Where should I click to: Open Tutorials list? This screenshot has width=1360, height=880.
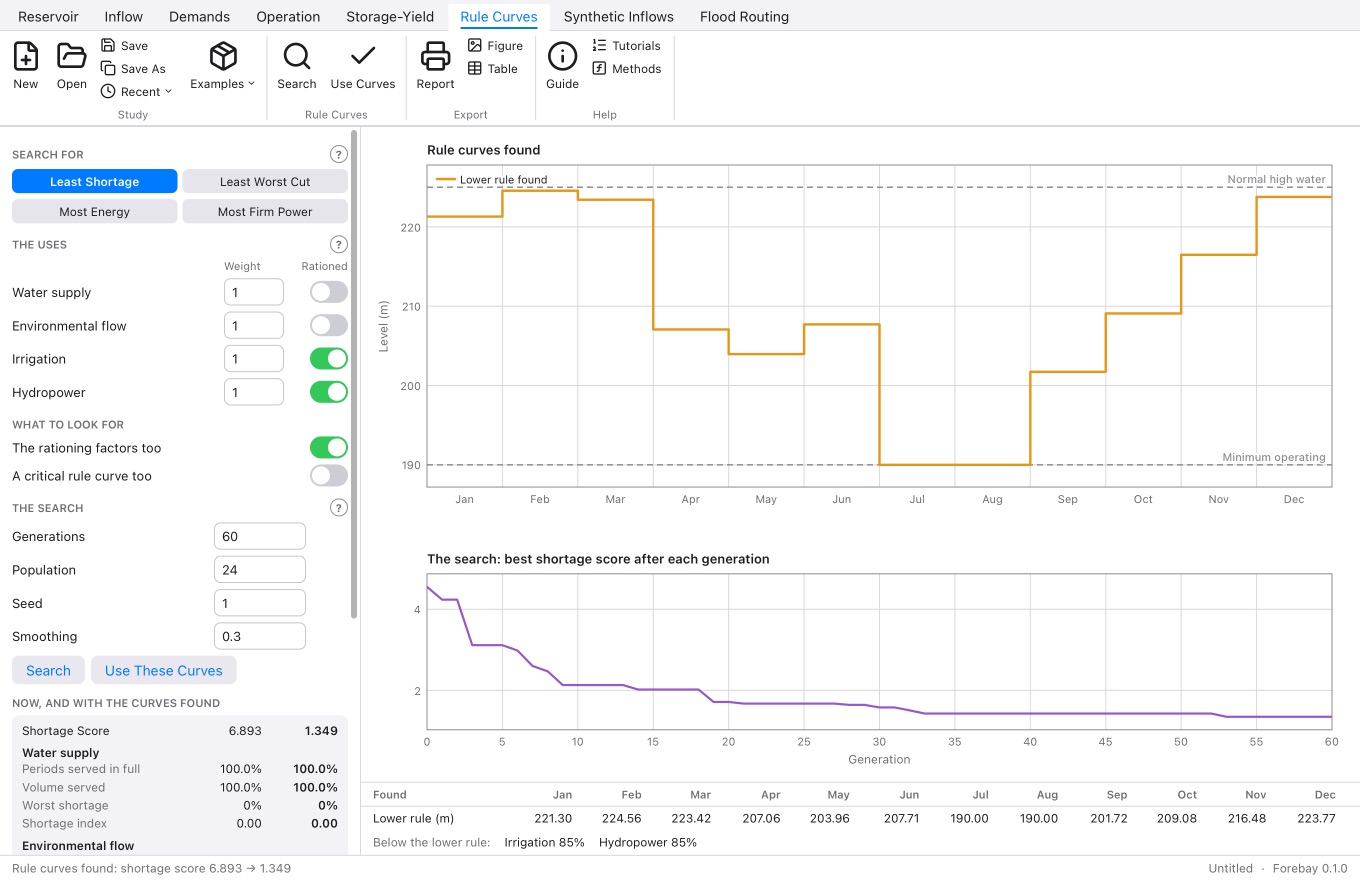[x=627, y=46]
